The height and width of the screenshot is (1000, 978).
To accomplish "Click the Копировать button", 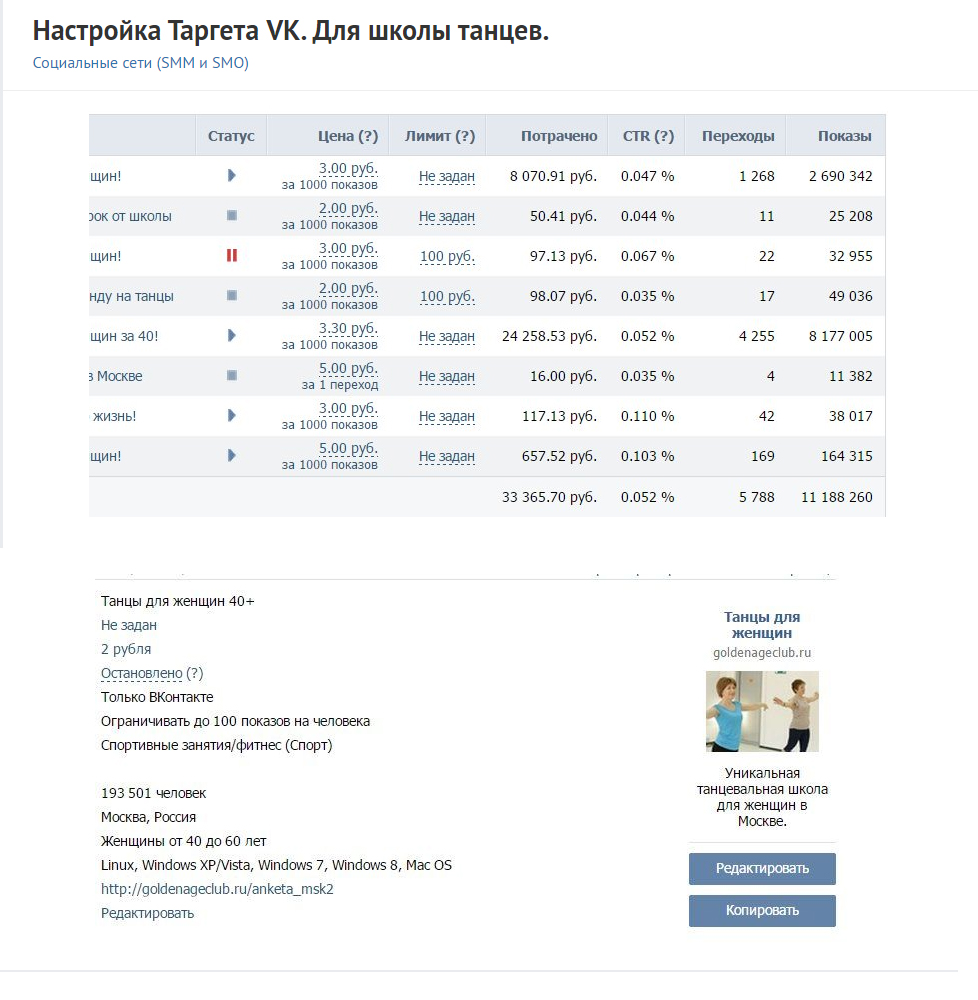I will 762,911.
